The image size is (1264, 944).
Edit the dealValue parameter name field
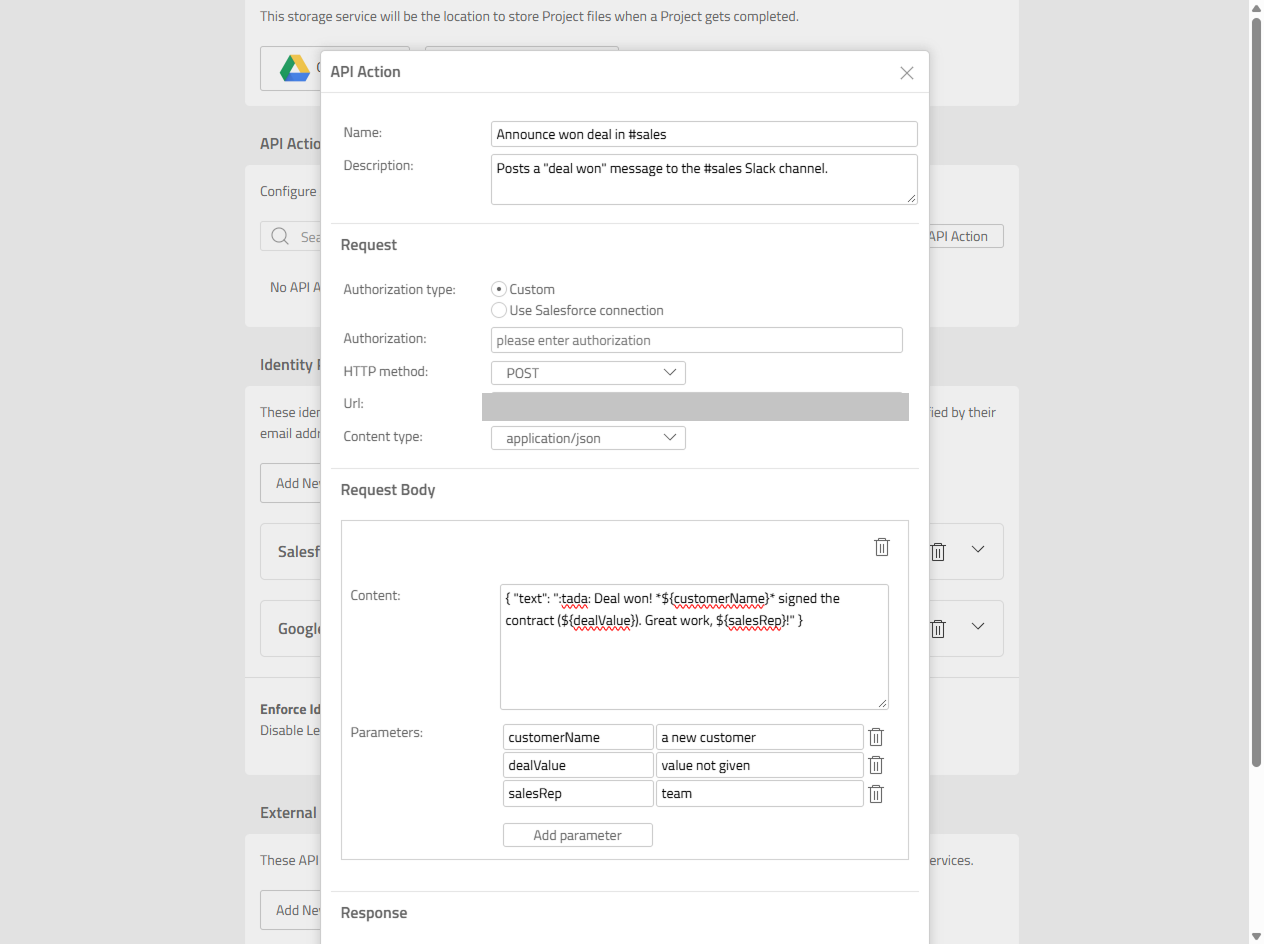coord(578,765)
